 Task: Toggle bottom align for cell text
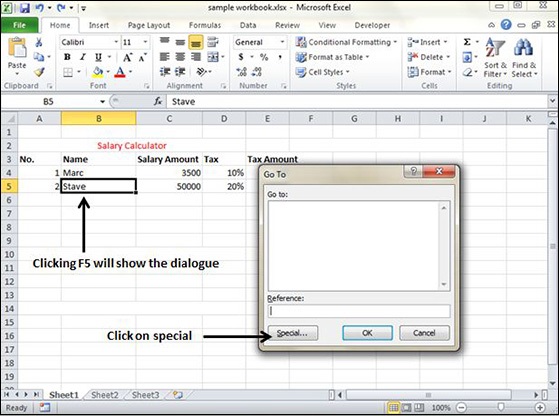[196, 42]
